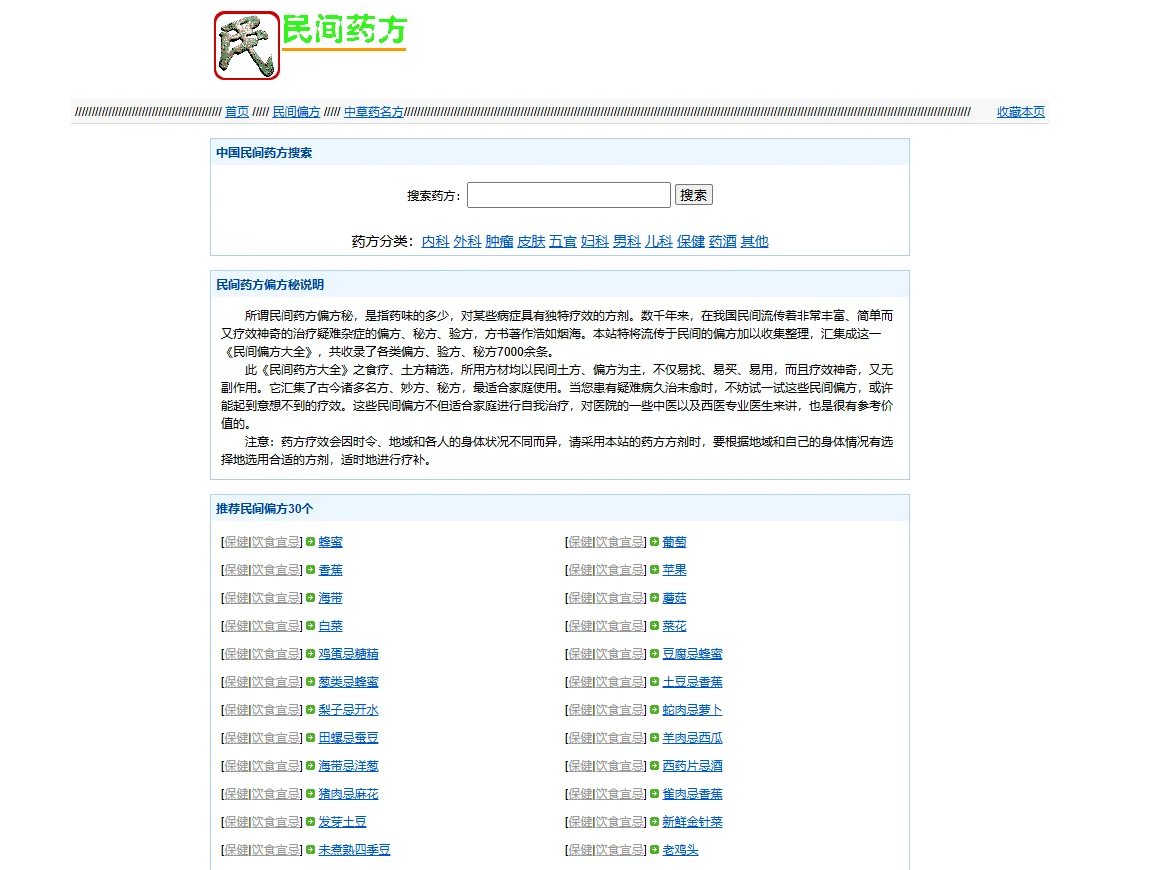Viewport: 1163px width, 870px height.
Task: Focus the 搜索药方 text input field
Action: pos(568,195)
